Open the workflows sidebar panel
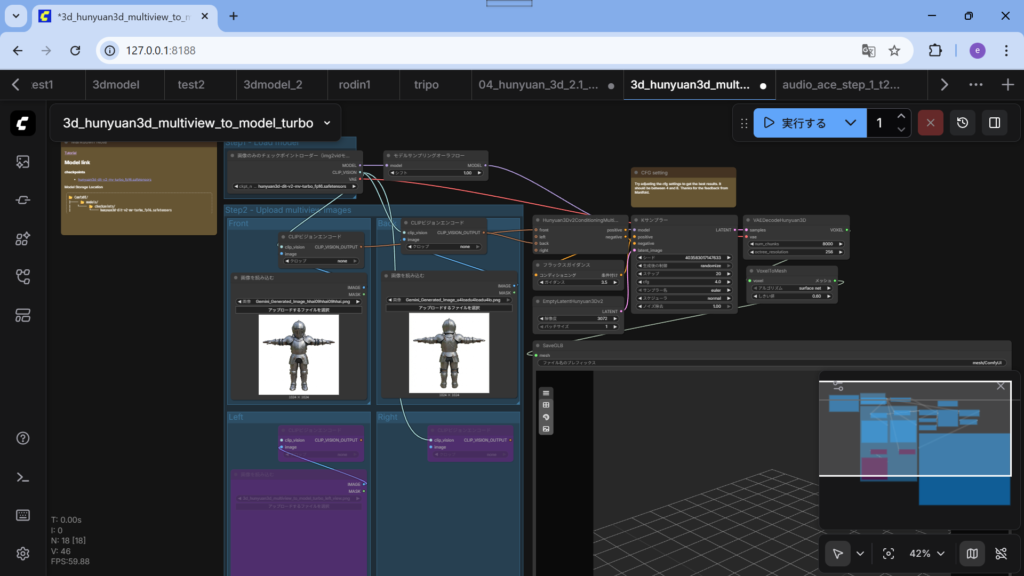1024x576 pixels. point(23,277)
